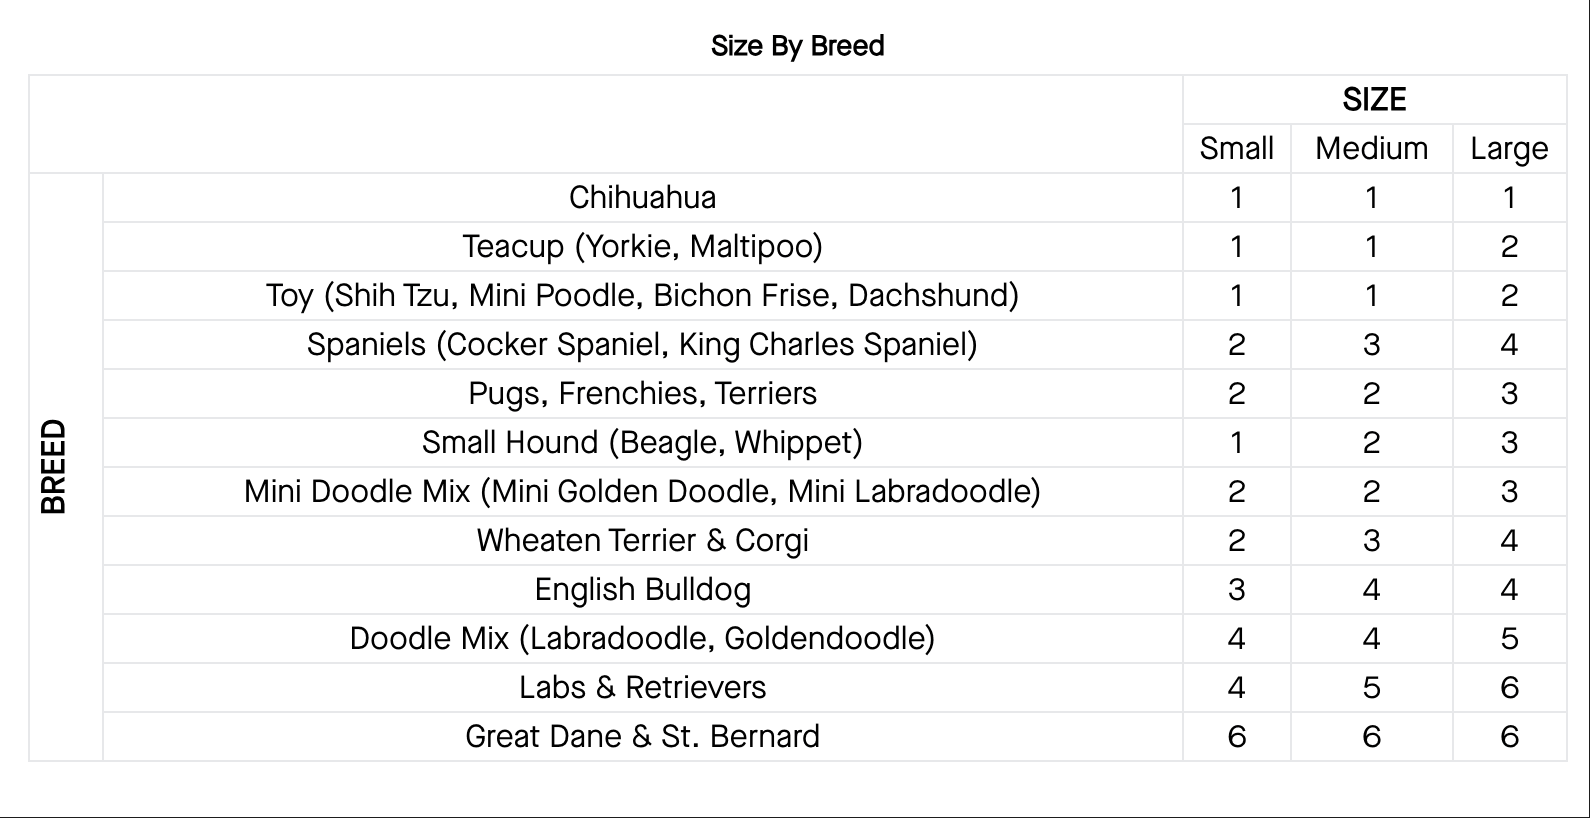Screen dimensions: 1590x818
Task: Select the Toy (Shih Tzu, Mini Poodle) row label
Action: click(642, 295)
